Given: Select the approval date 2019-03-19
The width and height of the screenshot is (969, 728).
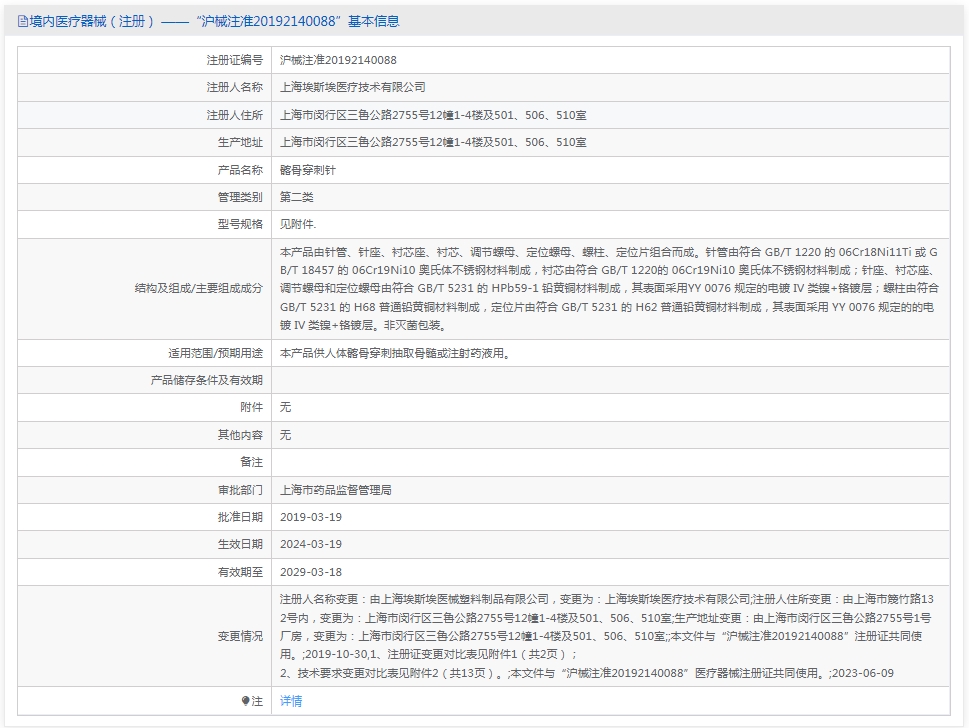Looking at the screenshot, I should [x=311, y=517].
